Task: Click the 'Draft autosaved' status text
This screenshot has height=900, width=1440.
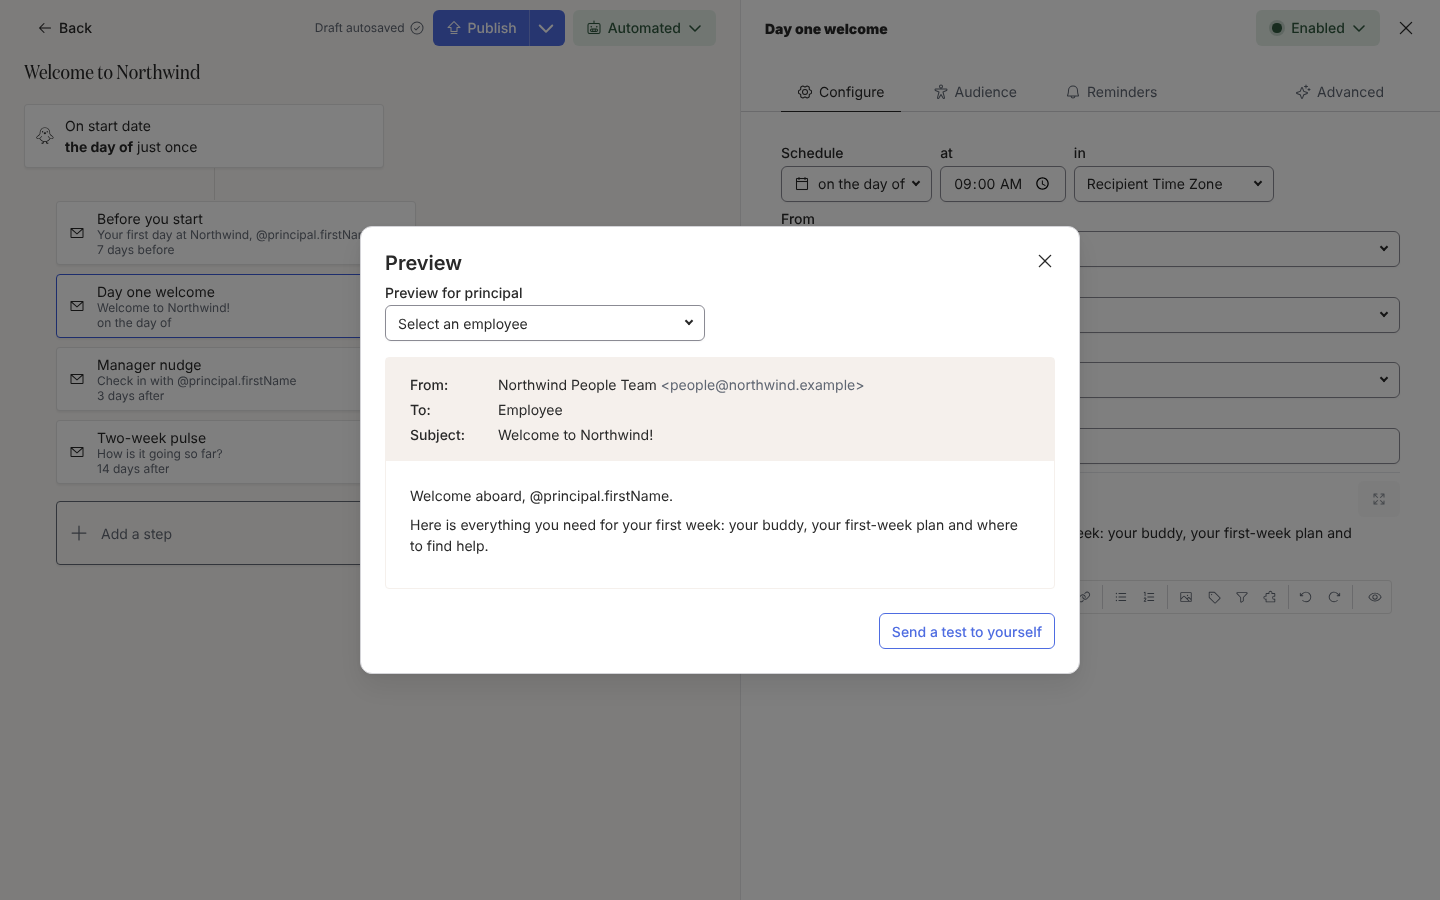Action: pyautogui.click(x=360, y=28)
